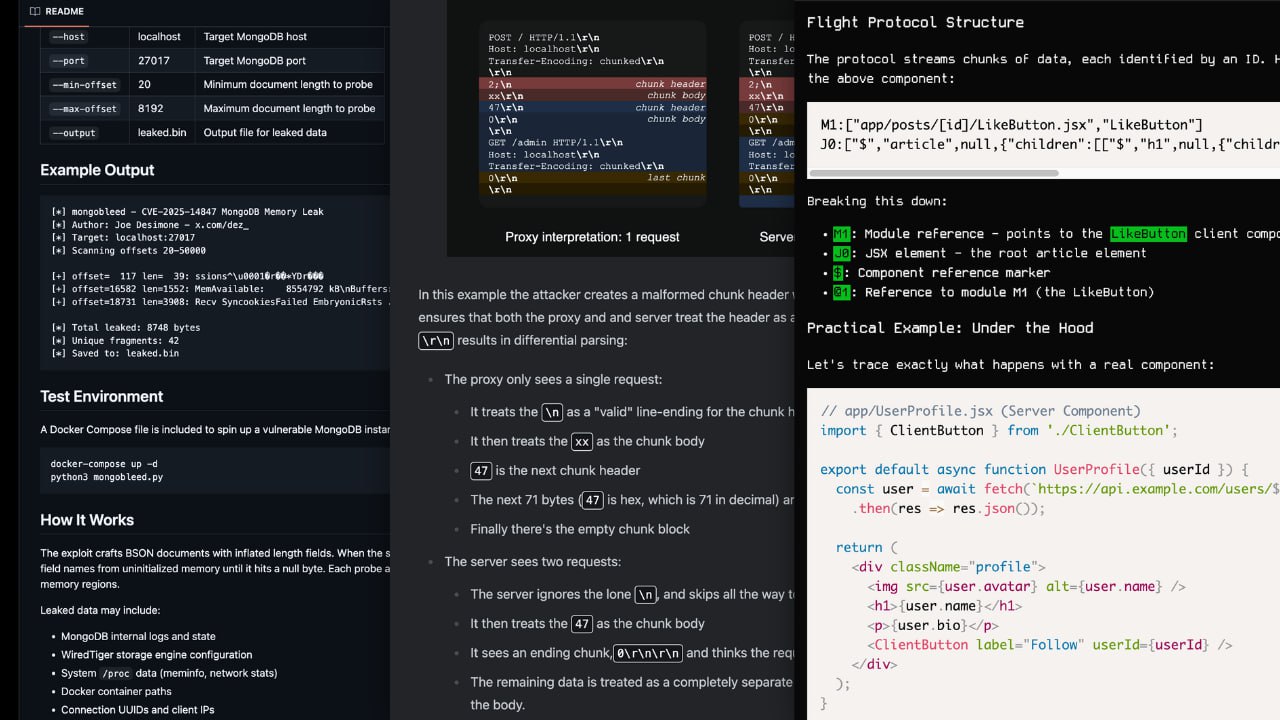The height and width of the screenshot is (720, 1280).
Task: Click the highlighted M1 marker in bullet list
Action: 841,234
